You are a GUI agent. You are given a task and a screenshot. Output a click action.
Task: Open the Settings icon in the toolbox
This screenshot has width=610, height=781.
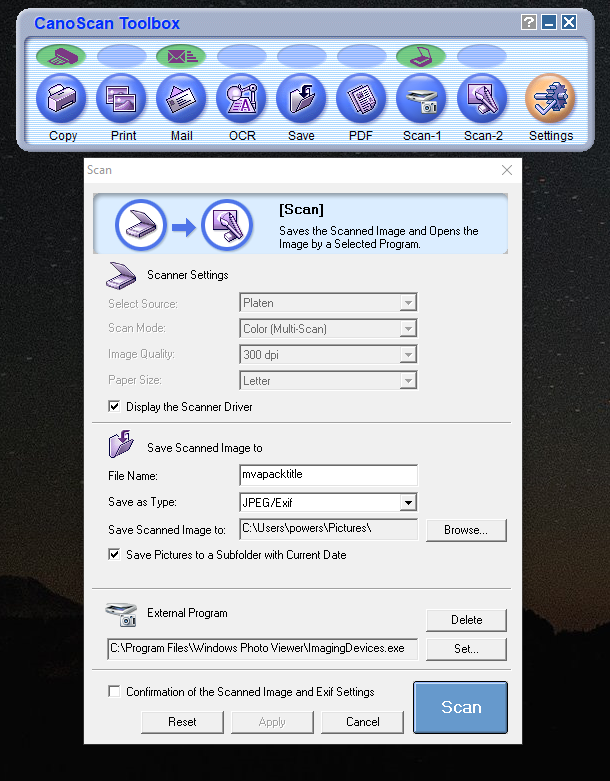(551, 99)
